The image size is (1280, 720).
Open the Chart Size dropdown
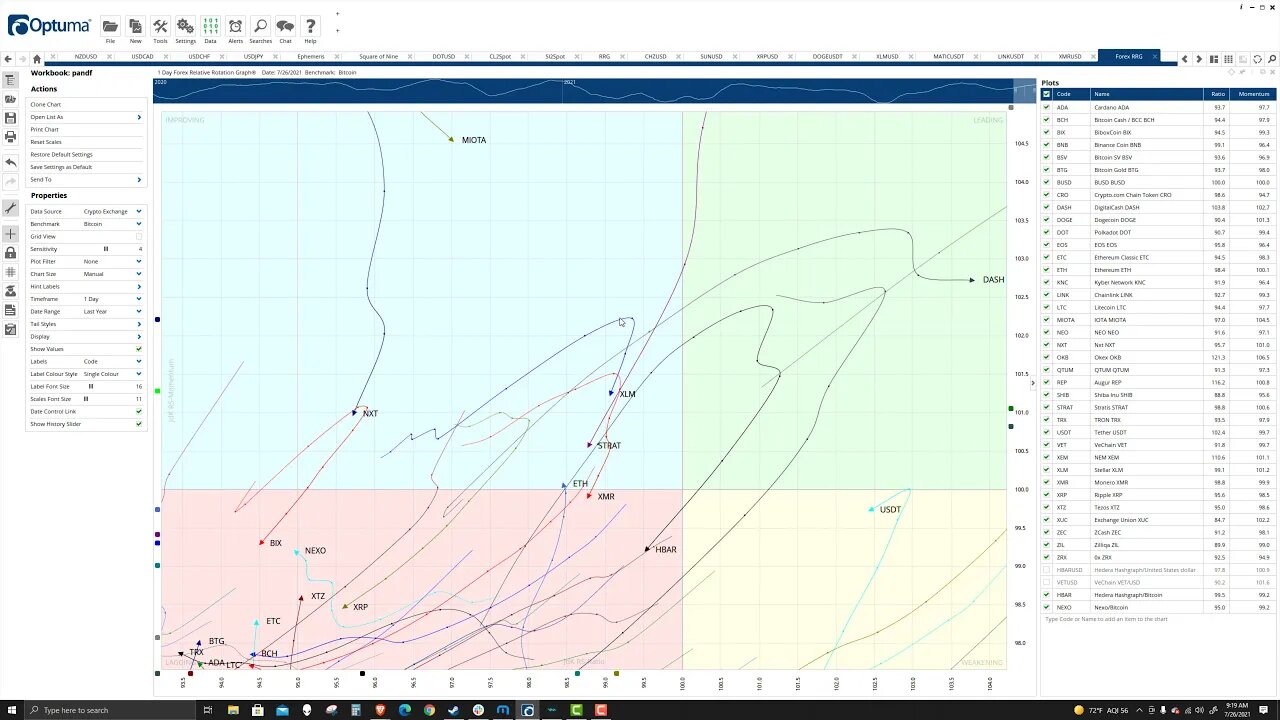point(113,274)
